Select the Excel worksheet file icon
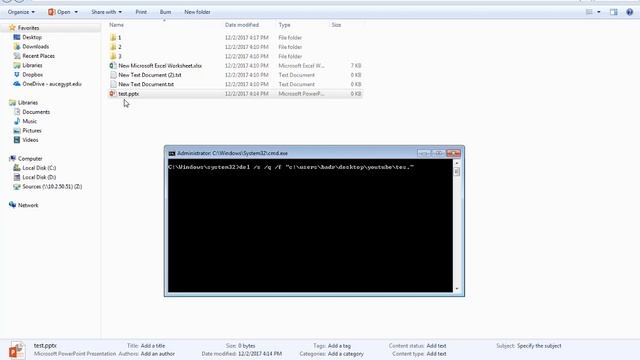This screenshot has height=360, width=640. click(113, 66)
